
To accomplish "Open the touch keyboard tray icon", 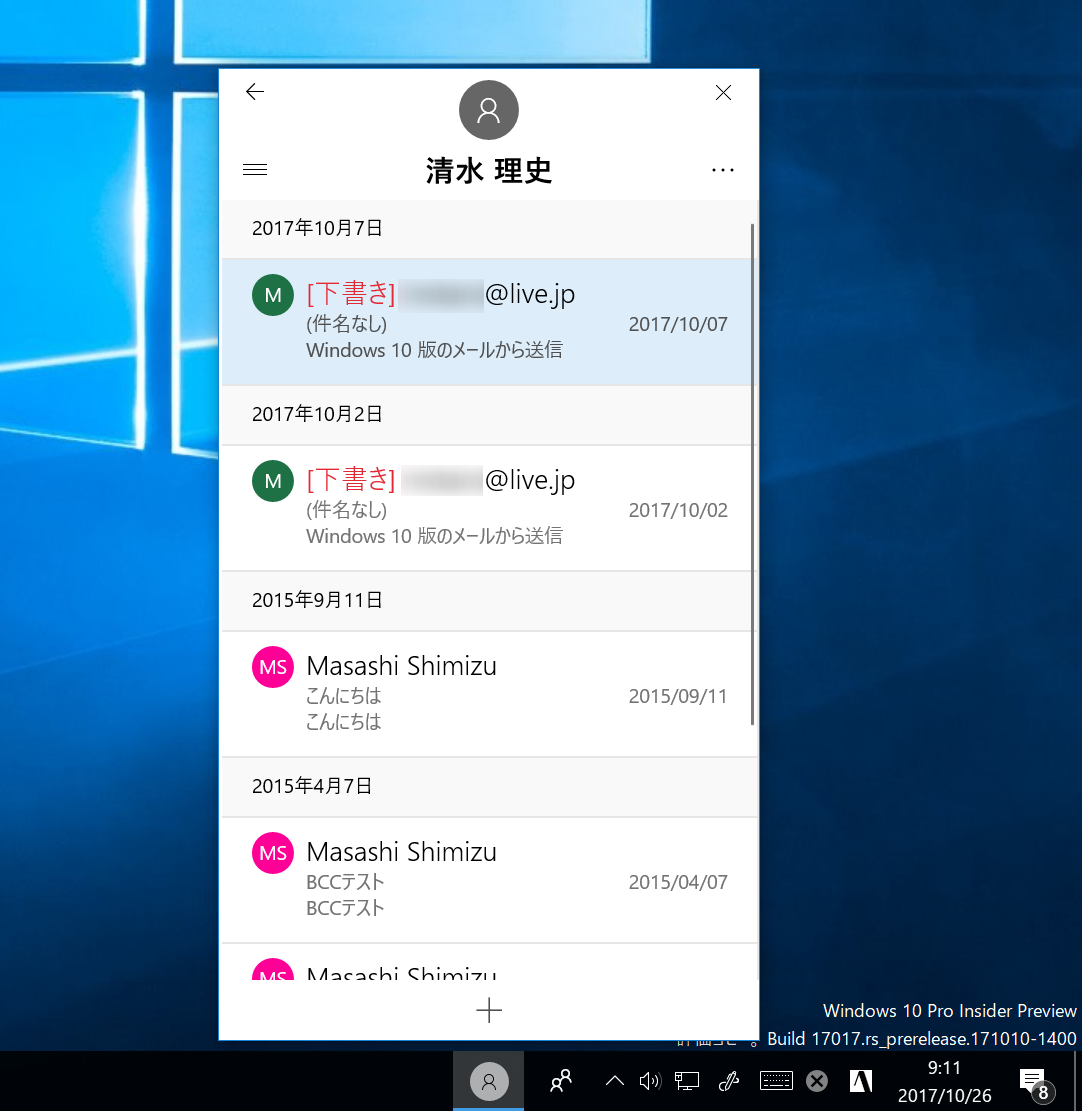I will point(776,1081).
